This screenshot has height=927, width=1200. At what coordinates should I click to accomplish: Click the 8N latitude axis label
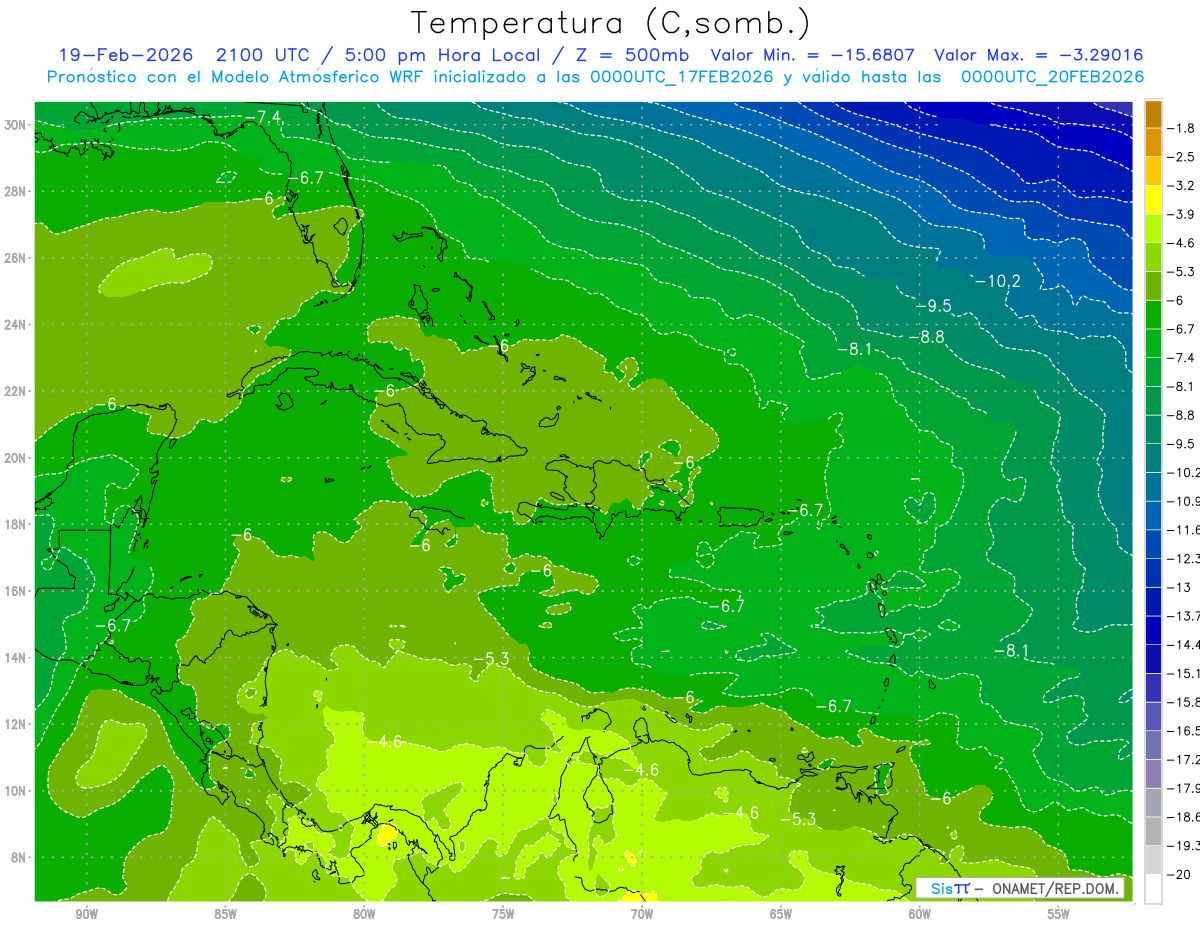pyautogui.click(x=20, y=857)
